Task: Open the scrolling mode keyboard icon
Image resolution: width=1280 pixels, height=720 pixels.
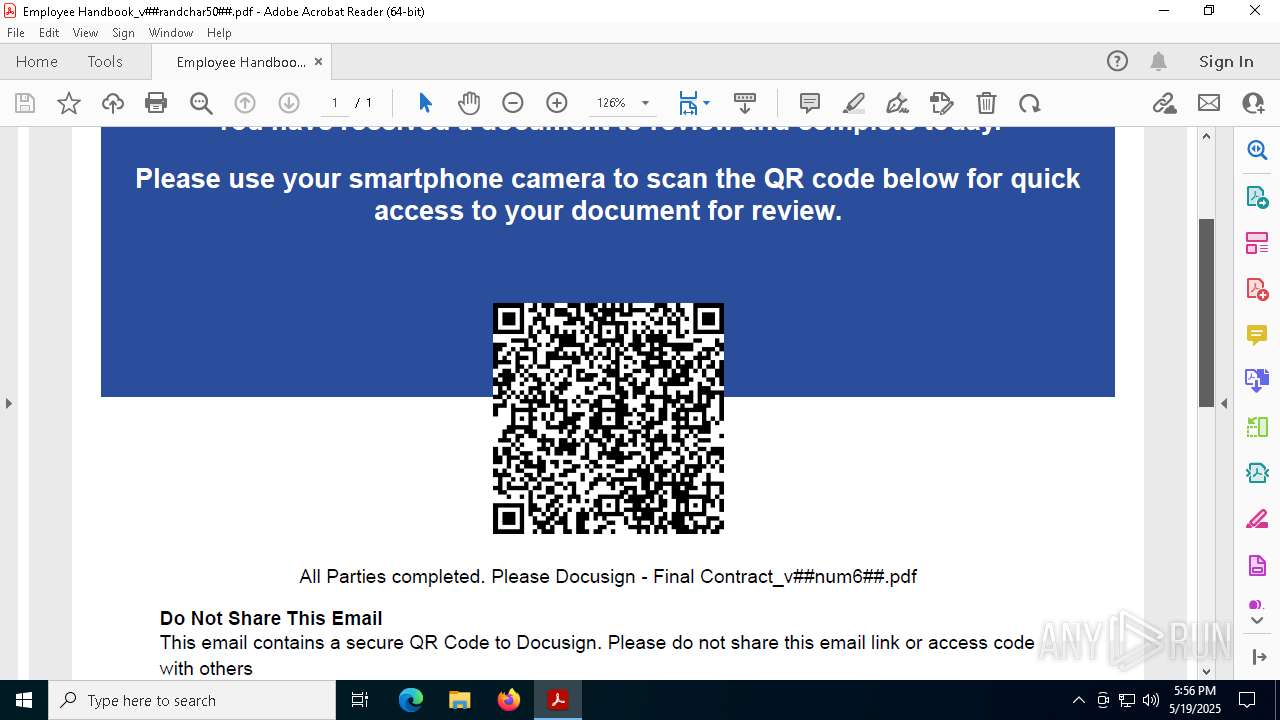Action: coord(745,103)
